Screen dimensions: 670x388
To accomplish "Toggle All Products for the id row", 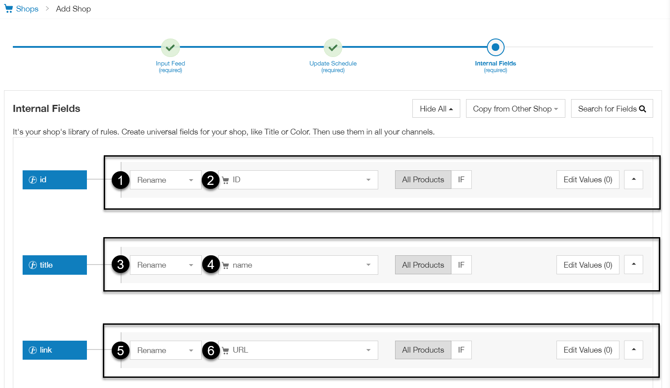I will [x=423, y=179].
